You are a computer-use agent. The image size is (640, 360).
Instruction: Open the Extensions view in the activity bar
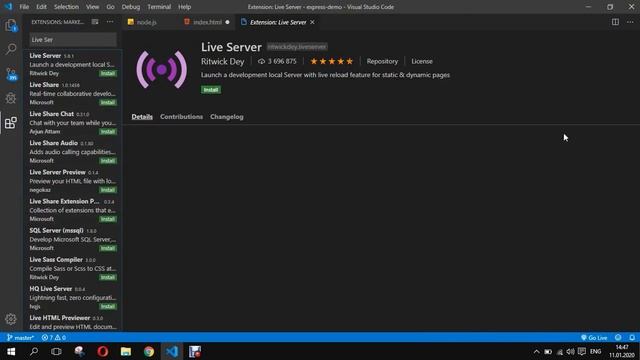coord(11,122)
